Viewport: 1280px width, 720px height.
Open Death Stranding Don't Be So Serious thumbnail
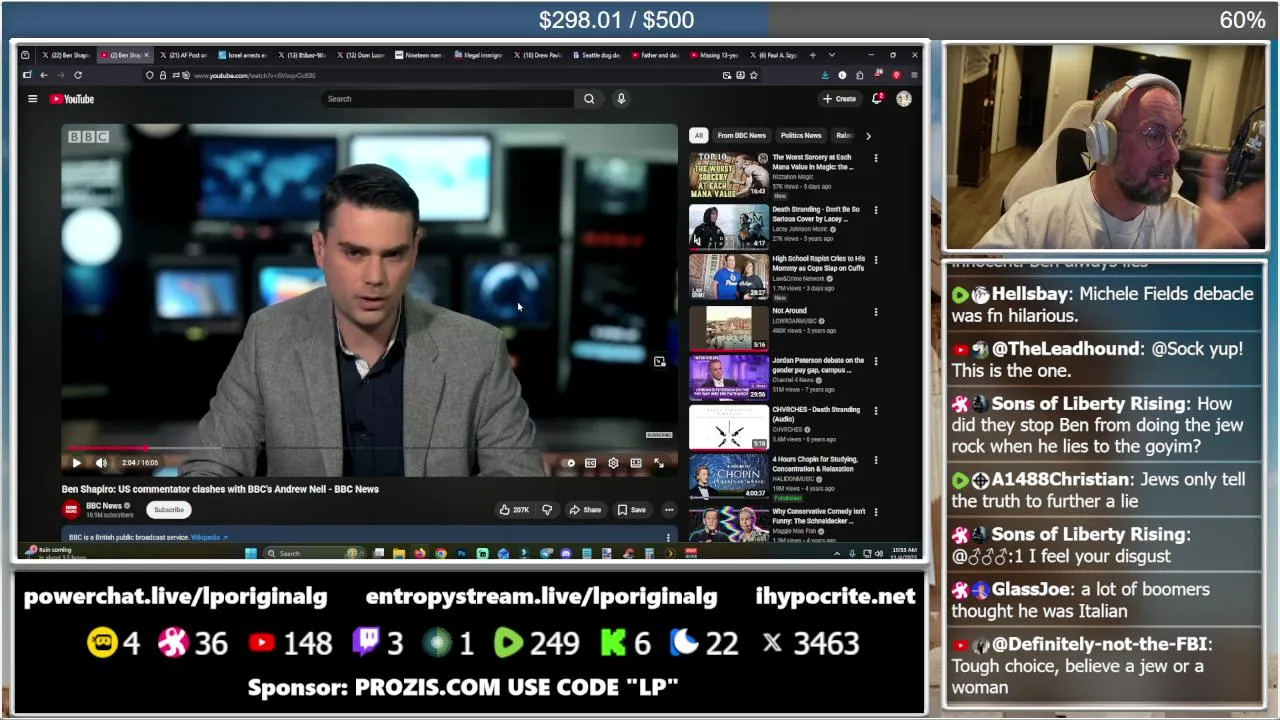click(729, 226)
